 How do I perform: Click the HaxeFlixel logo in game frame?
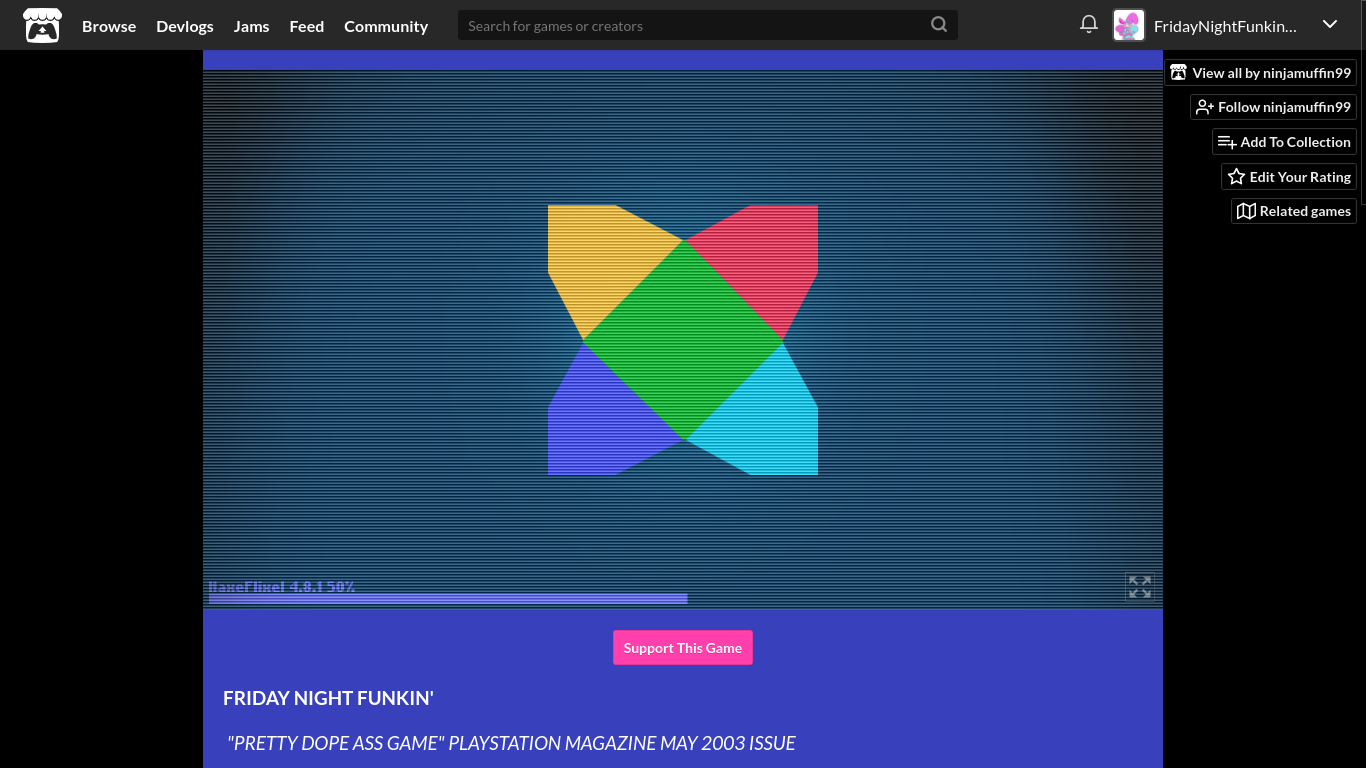(x=683, y=340)
